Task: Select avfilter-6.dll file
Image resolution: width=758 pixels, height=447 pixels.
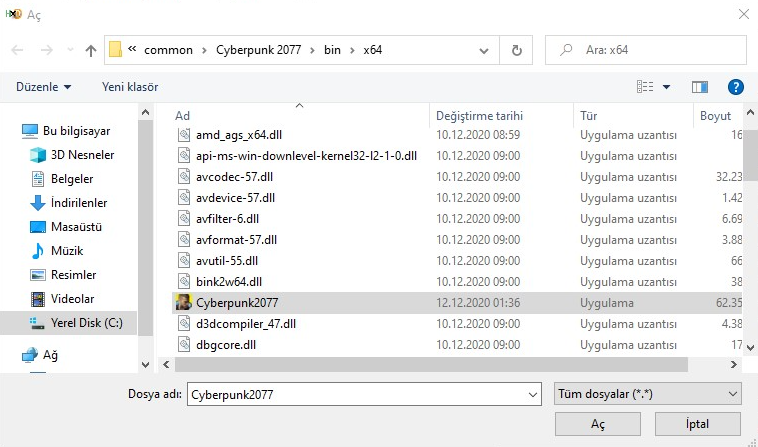Action: [x=227, y=219]
